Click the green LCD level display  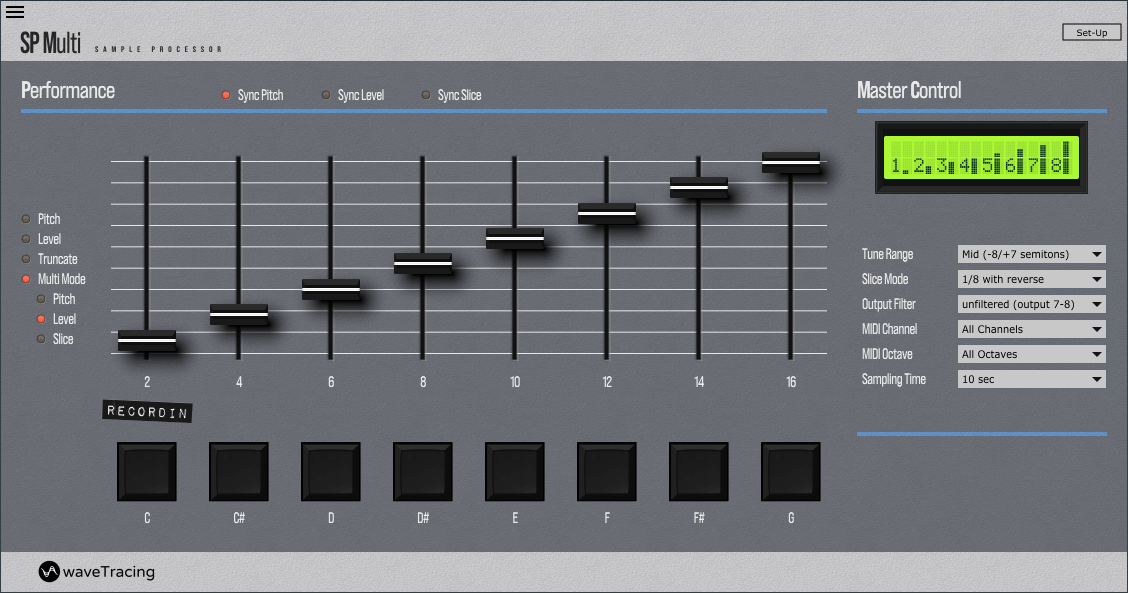click(980, 157)
